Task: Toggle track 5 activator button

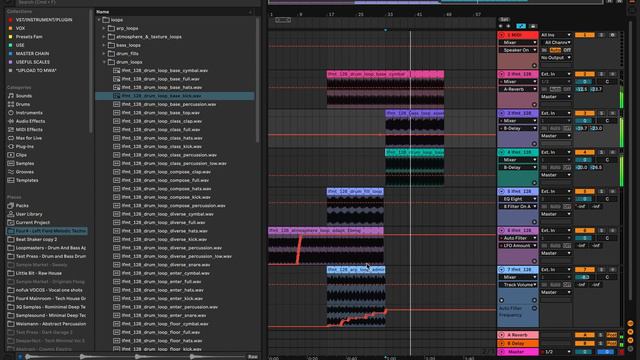Action: (x=584, y=191)
